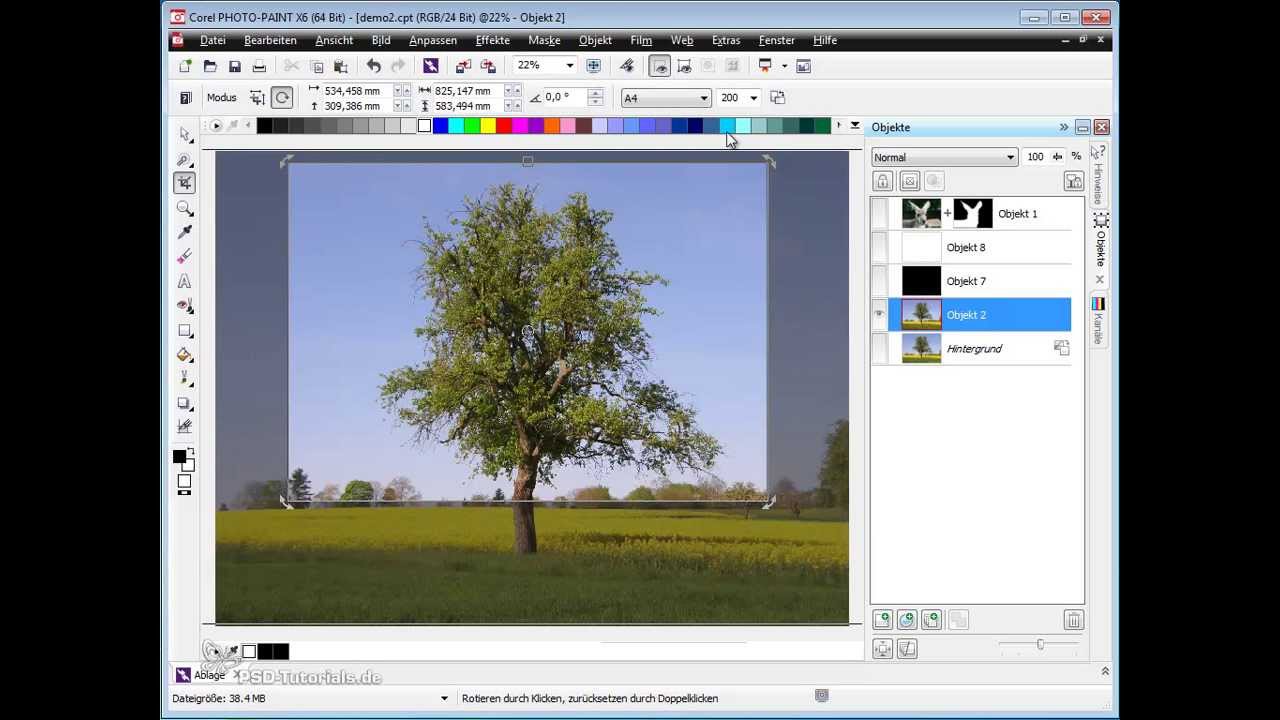
Task: Click the Objekt 1 mask thumbnail
Action: 973,213
